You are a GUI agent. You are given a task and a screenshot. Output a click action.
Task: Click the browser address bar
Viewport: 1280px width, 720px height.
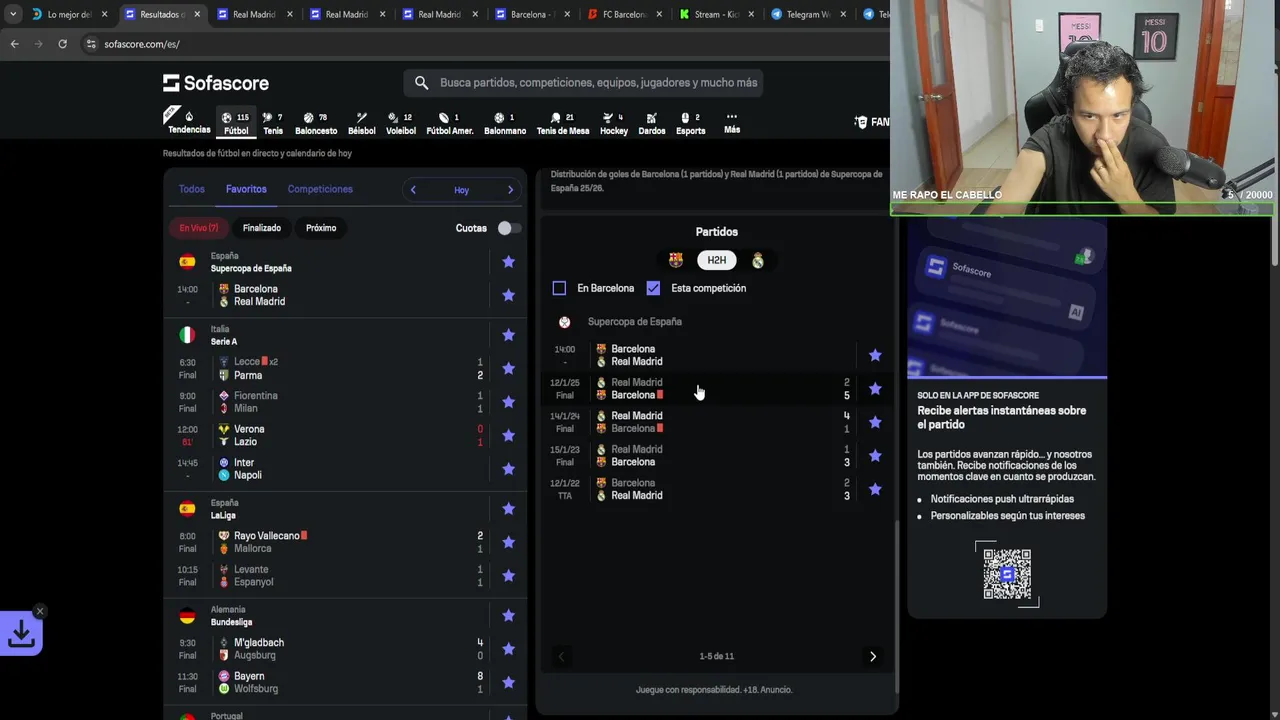[x=480, y=44]
